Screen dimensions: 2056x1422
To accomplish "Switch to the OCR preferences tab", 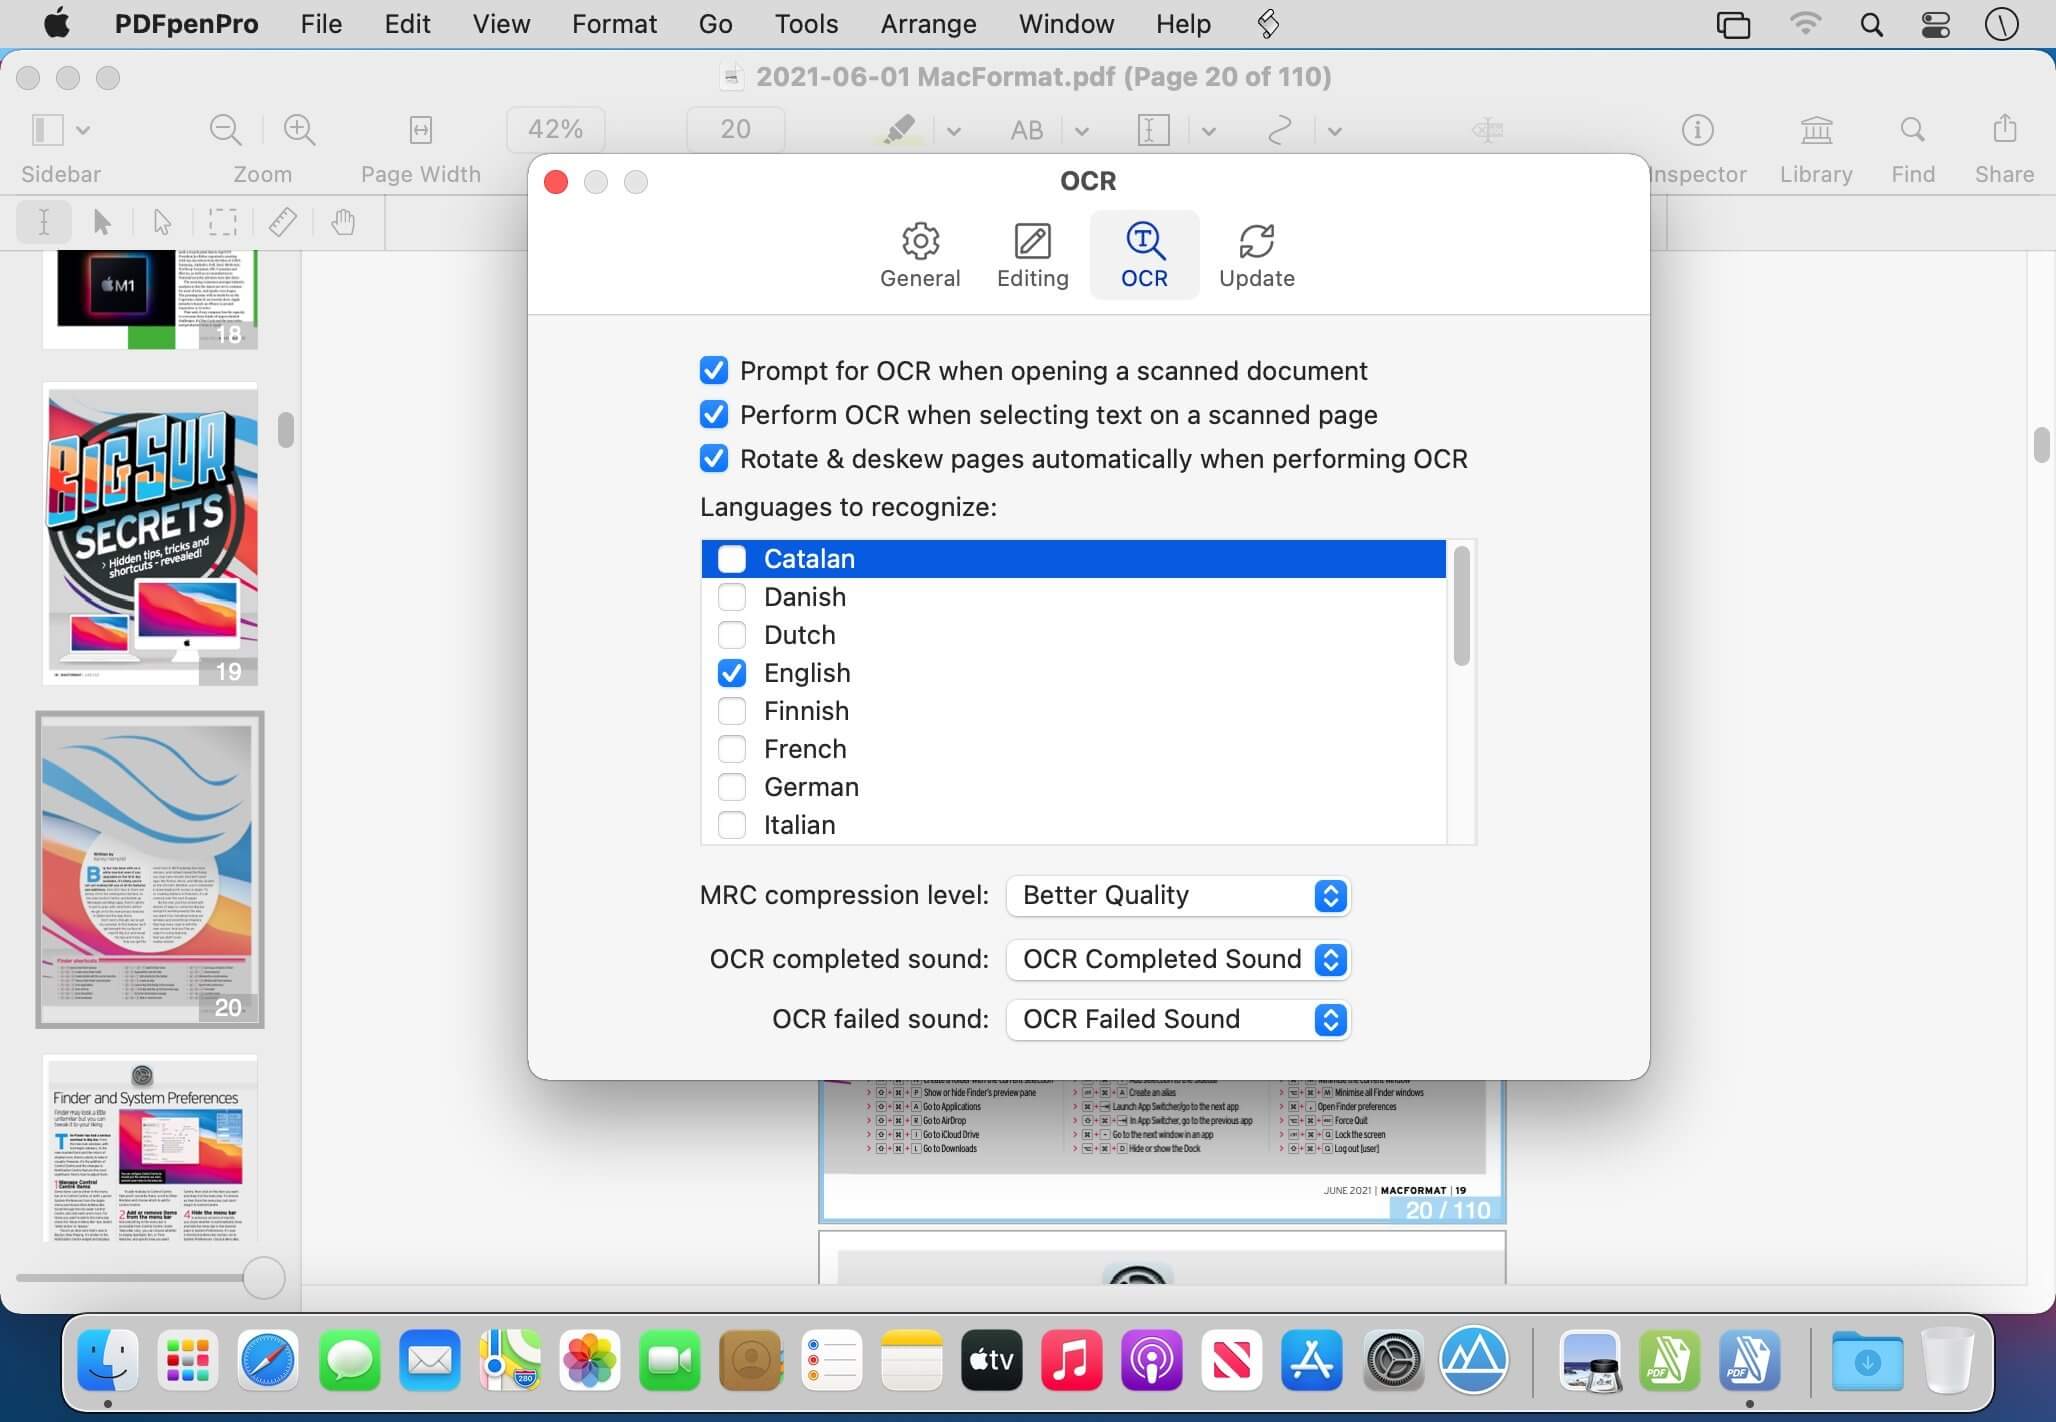I will (x=1144, y=256).
